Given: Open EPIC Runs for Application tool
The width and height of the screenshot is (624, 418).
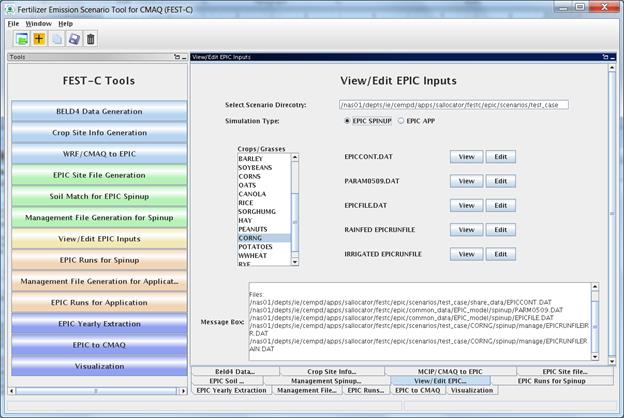Looking at the screenshot, I should pos(99,302).
